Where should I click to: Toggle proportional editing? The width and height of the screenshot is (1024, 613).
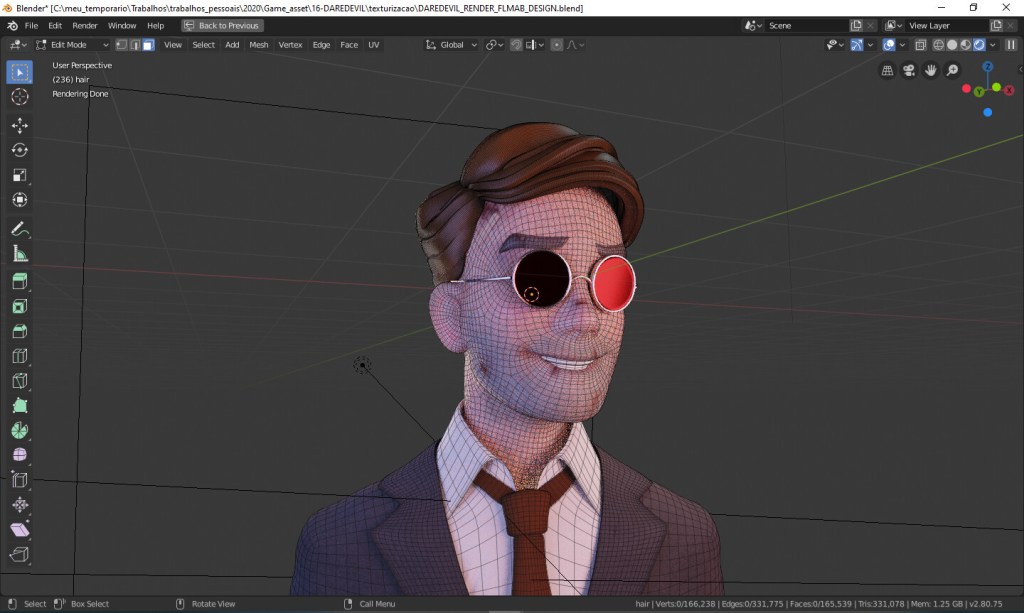tap(557, 45)
